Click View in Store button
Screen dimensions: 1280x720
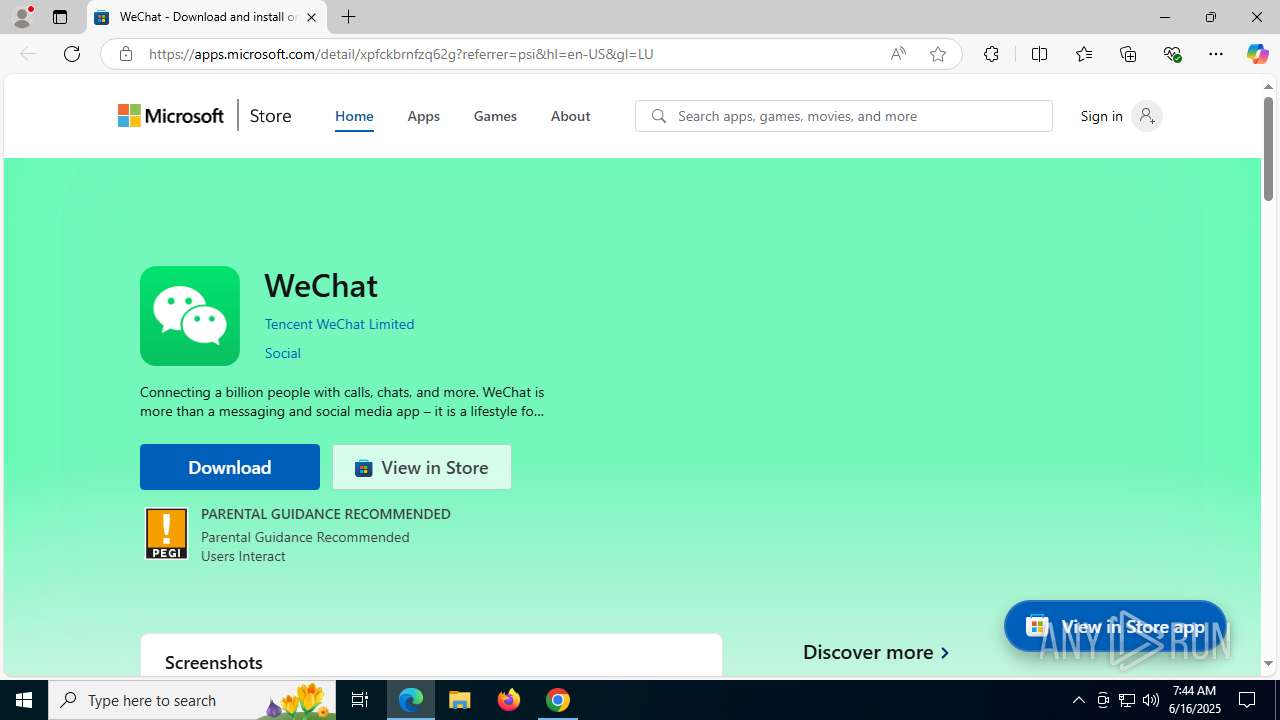[x=422, y=467]
